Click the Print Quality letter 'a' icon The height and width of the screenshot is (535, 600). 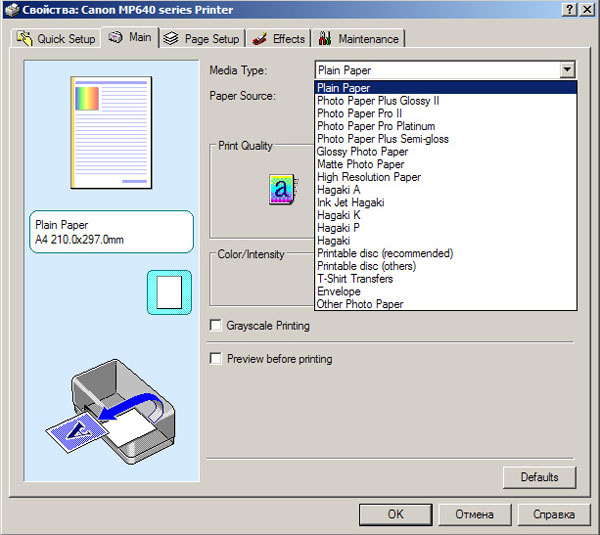(x=283, y=189)
